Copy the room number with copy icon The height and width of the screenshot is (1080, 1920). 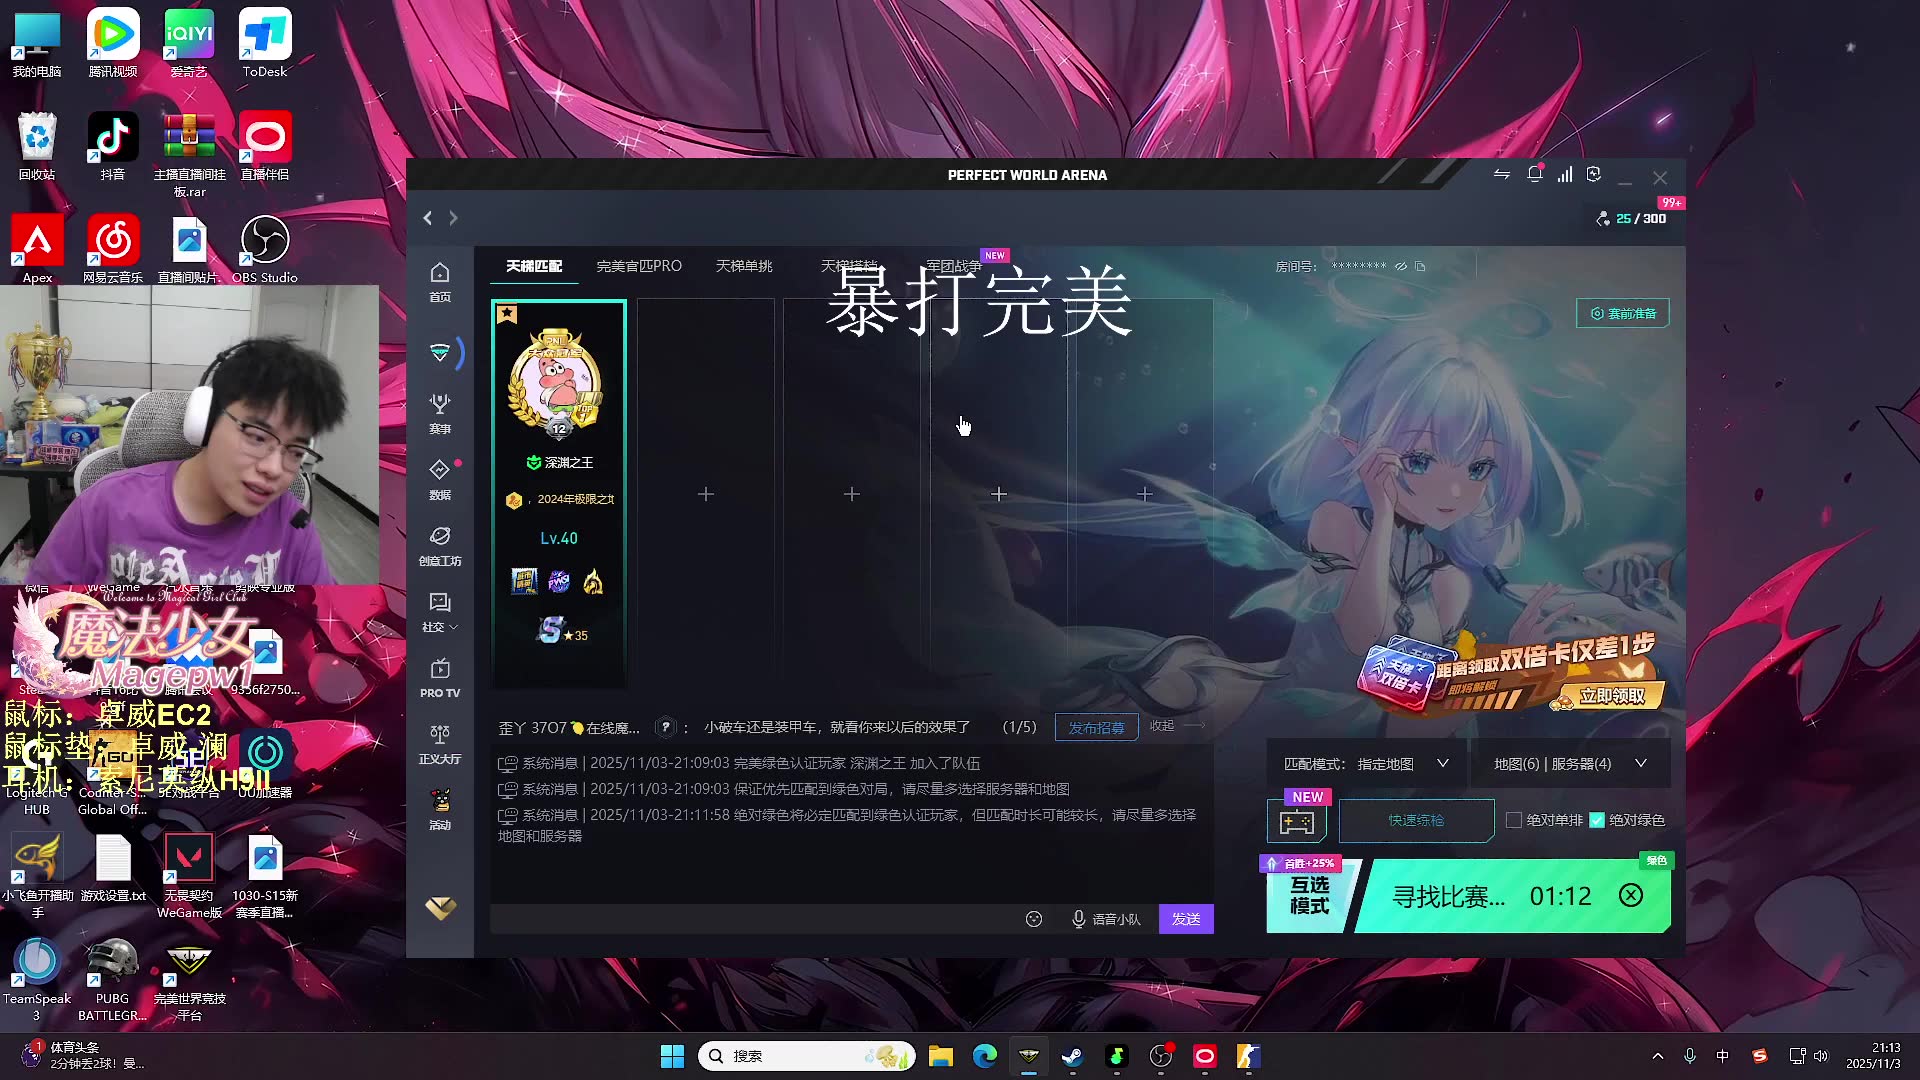(1420, 267)
